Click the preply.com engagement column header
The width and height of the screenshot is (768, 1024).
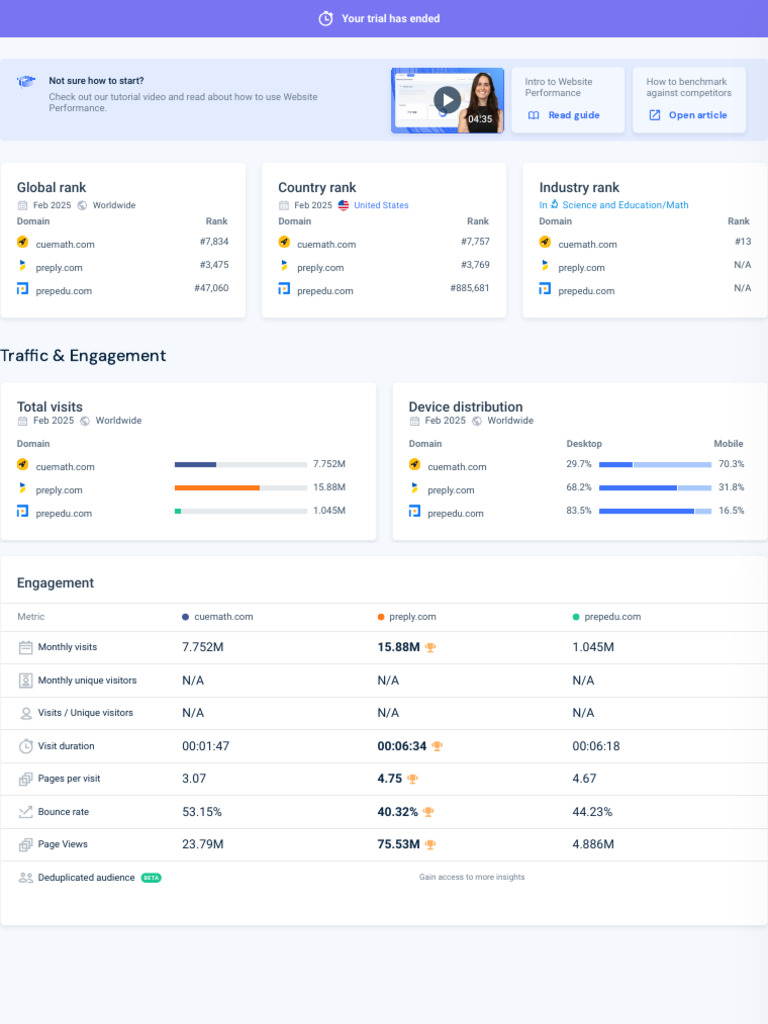point(412,617)
